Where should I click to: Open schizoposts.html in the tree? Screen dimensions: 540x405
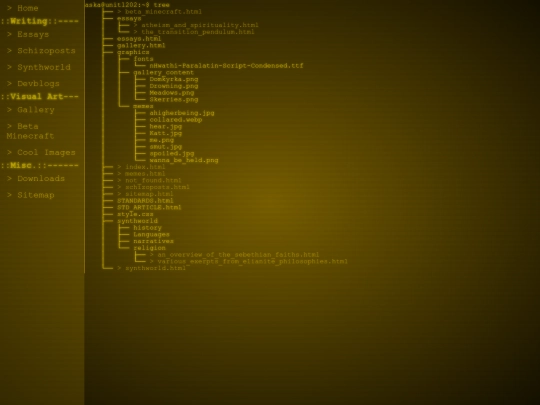coord(153,187)
